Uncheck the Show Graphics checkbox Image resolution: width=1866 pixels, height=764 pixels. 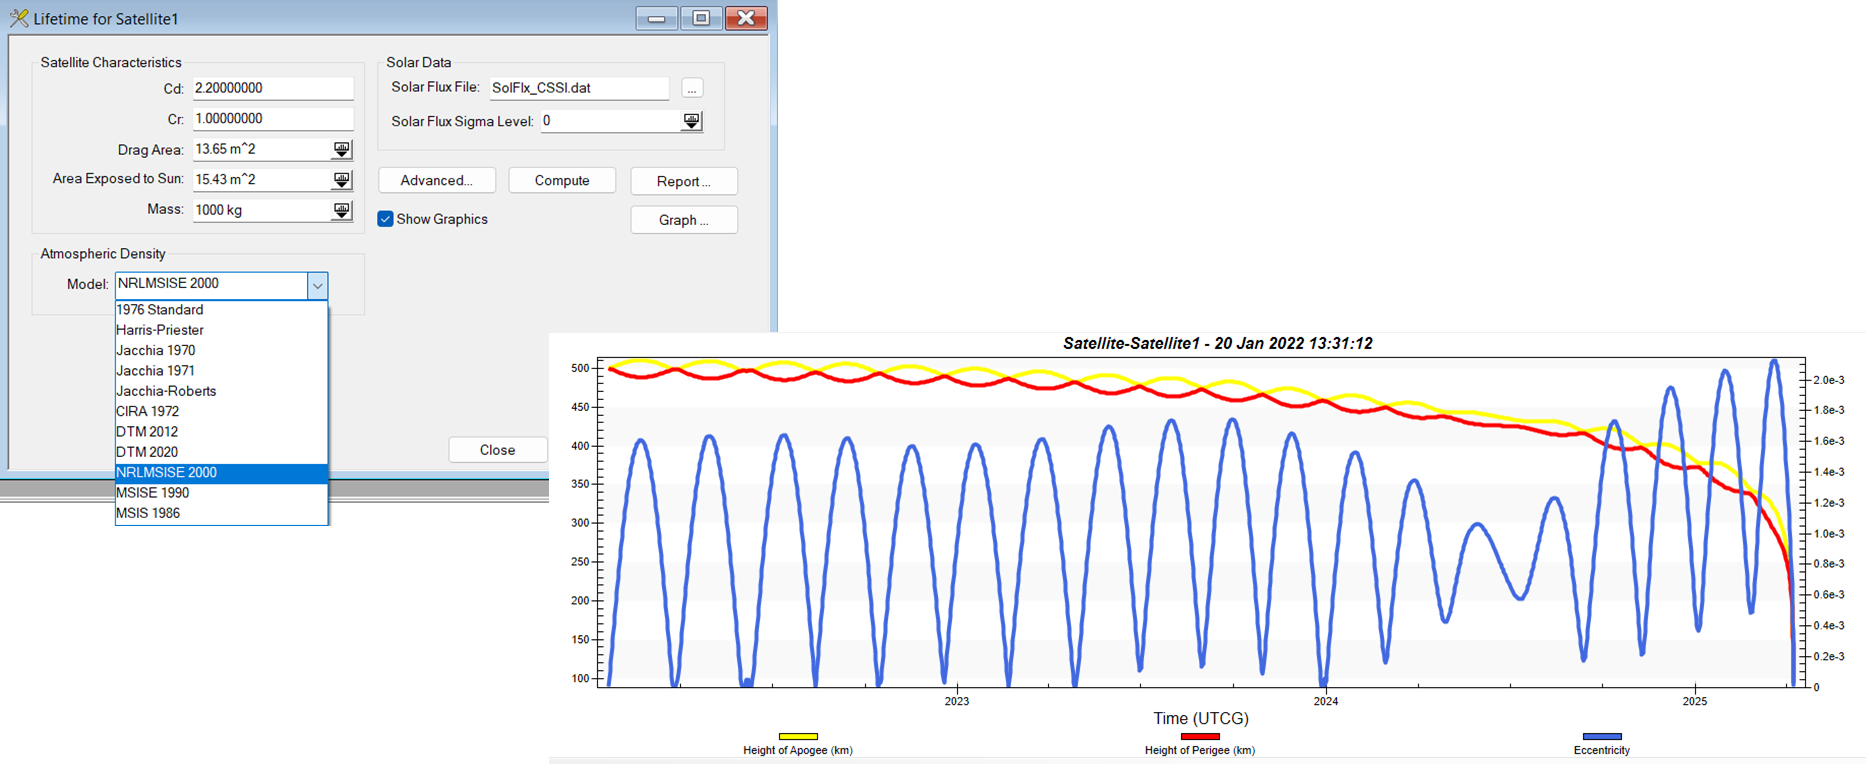(x=385, y=219)
